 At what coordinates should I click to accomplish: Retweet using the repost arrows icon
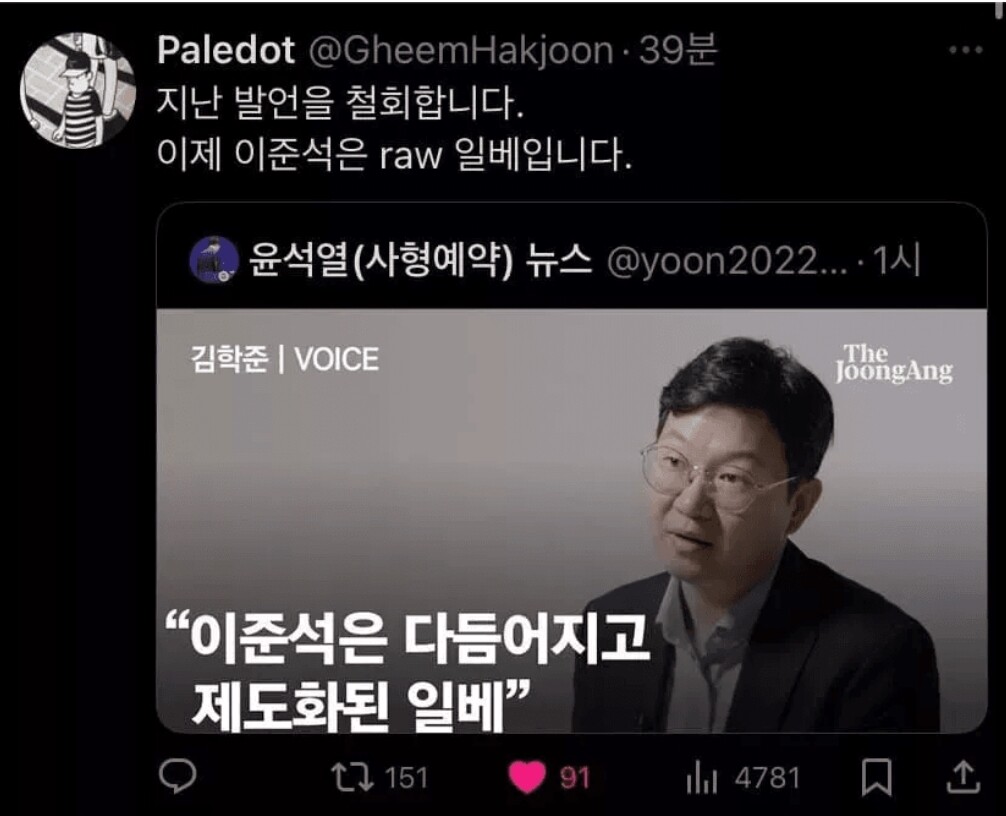352,778
